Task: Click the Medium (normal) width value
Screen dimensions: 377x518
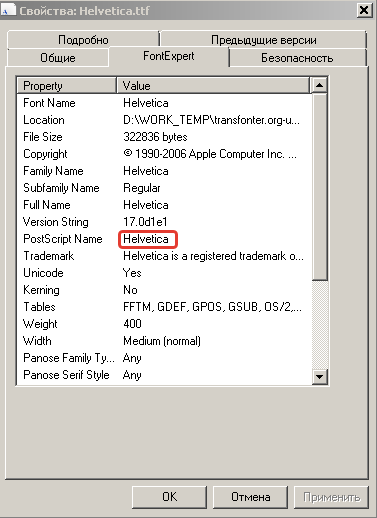Action: pos(162,341)
